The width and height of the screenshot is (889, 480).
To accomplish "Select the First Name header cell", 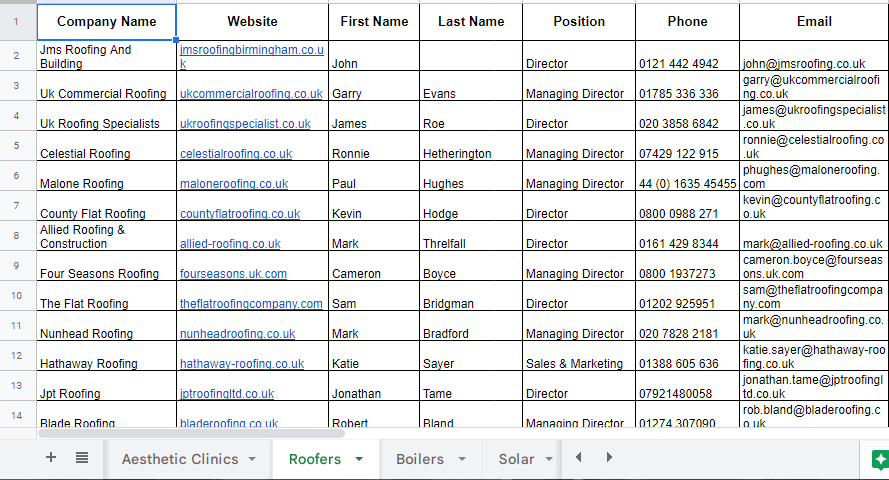I will [374, 22].
